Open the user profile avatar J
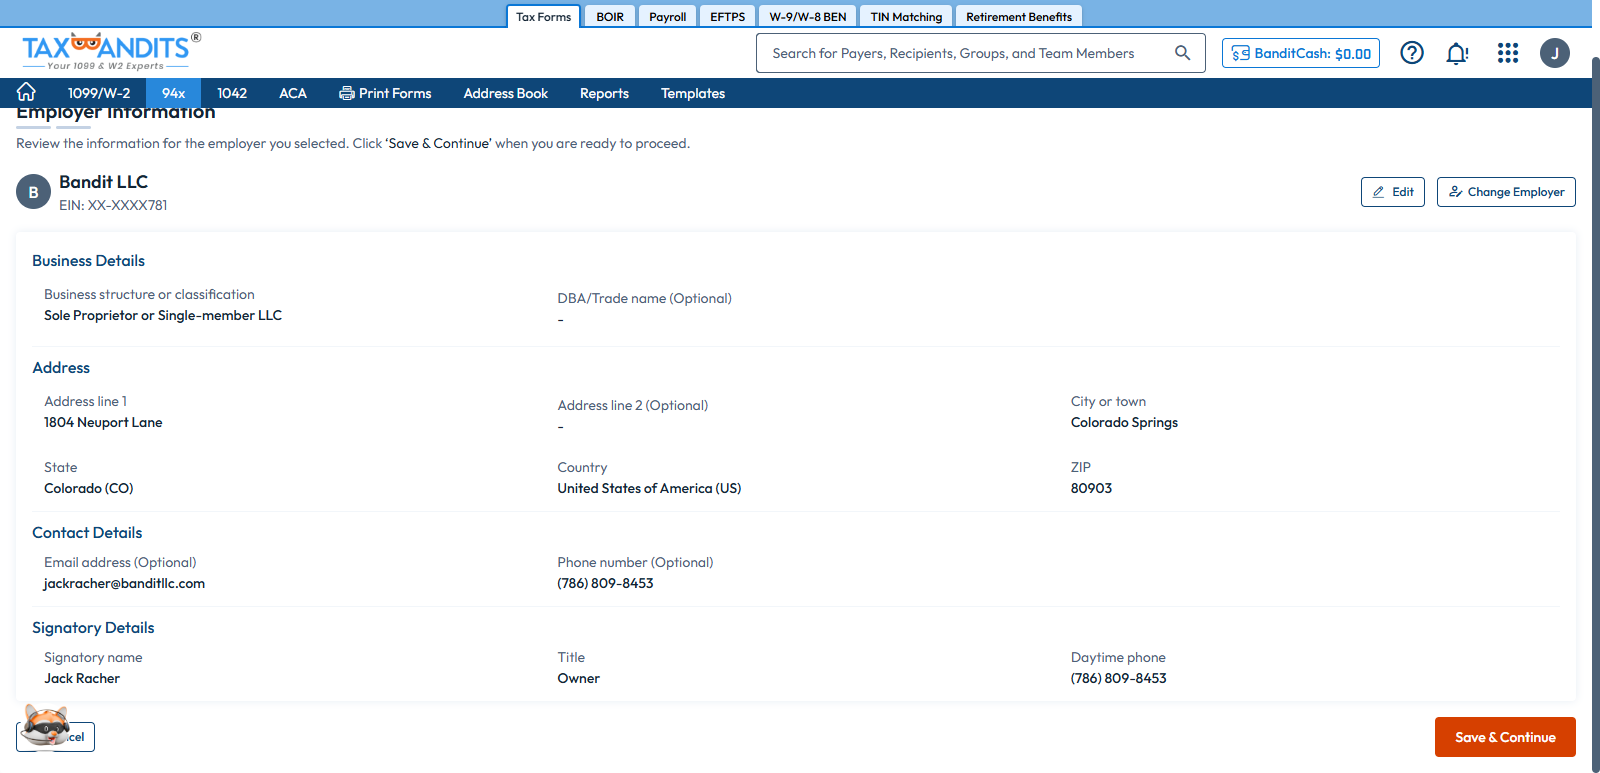Screen dimensions: 1600x773 (x=1554, y=53)
